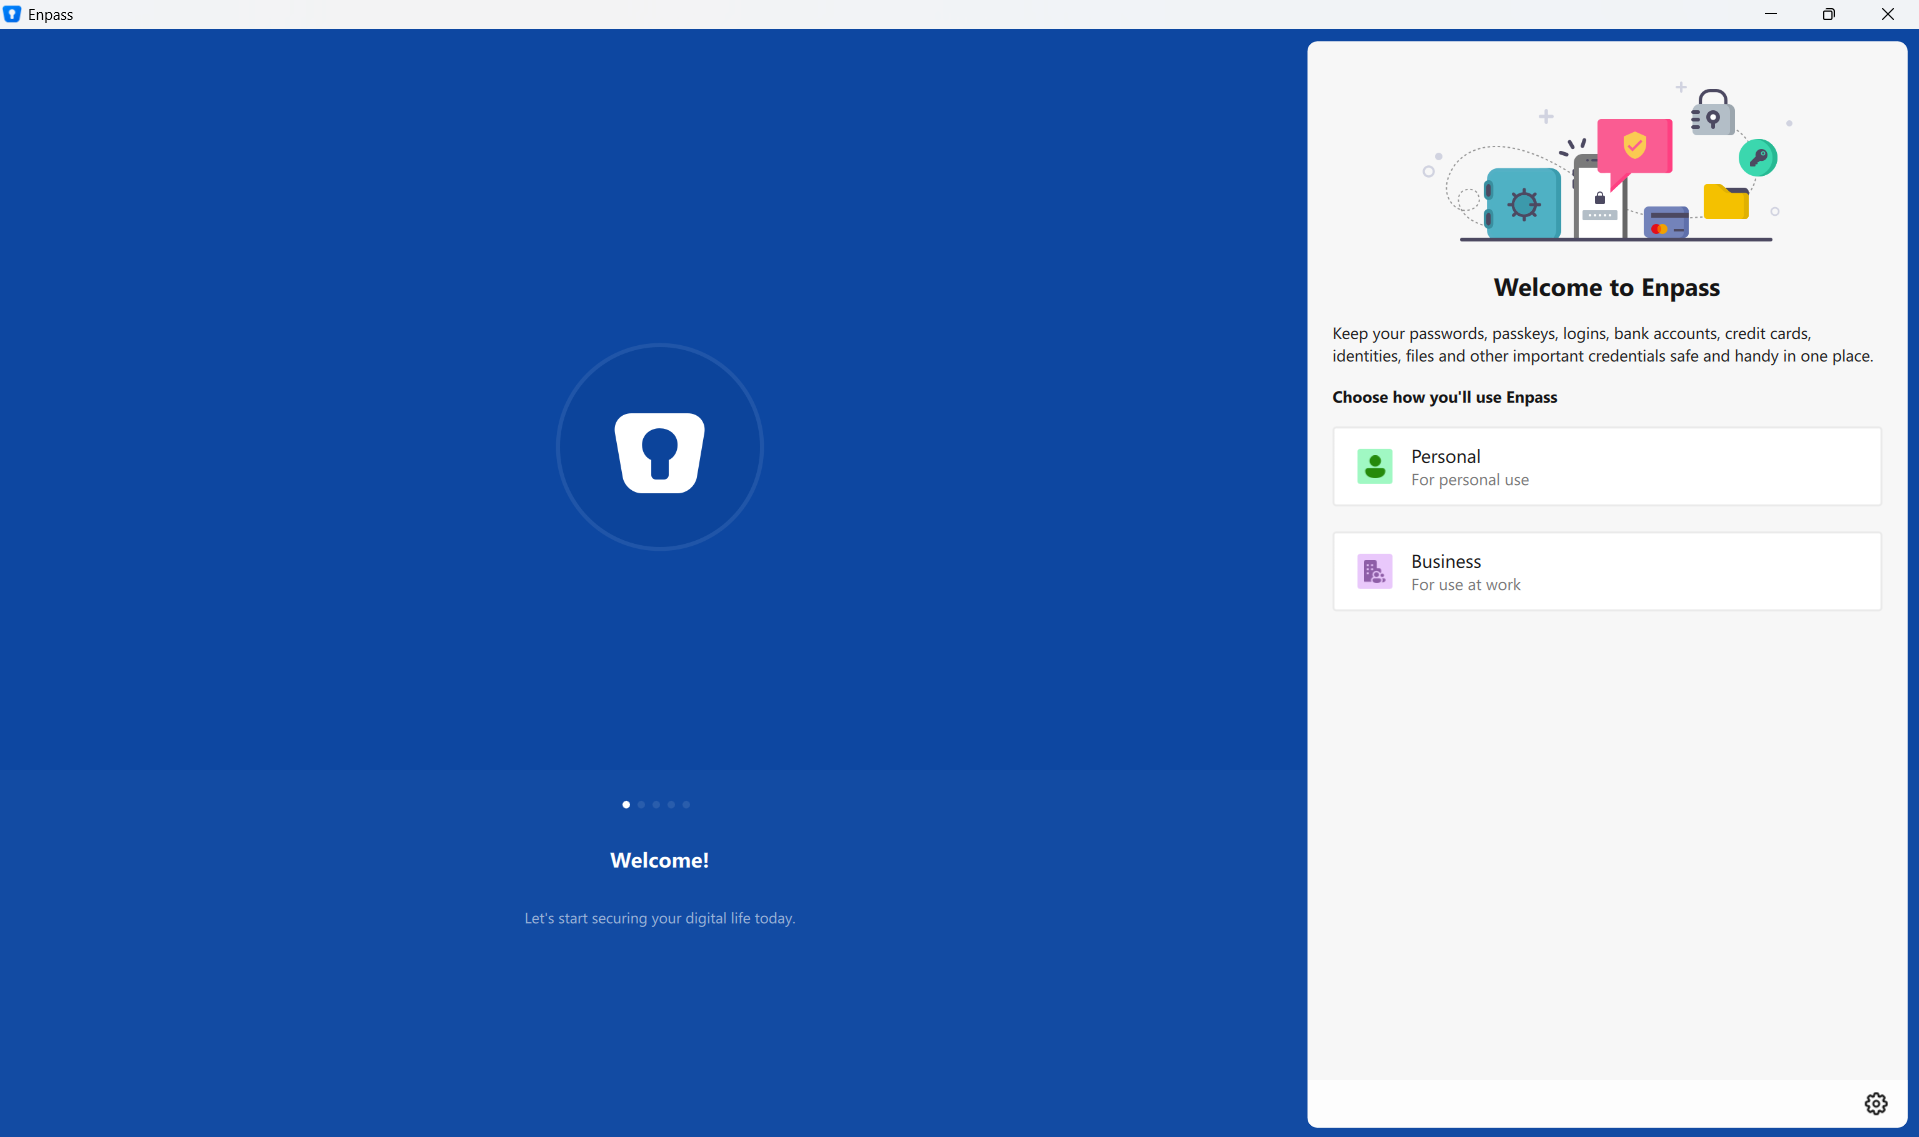Click the Enpass keyhole logo

click(660, 452)
